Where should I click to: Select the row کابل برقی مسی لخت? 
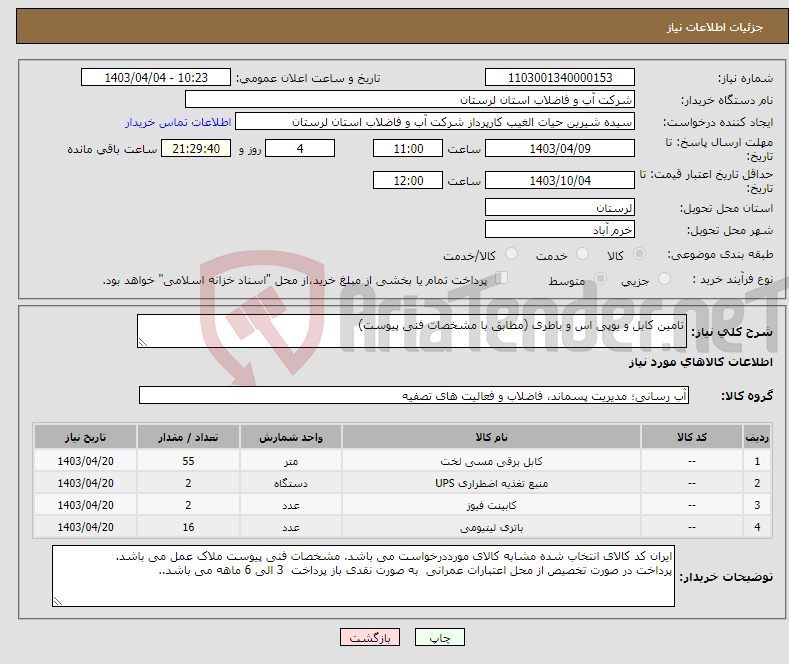tap(403, 461)
